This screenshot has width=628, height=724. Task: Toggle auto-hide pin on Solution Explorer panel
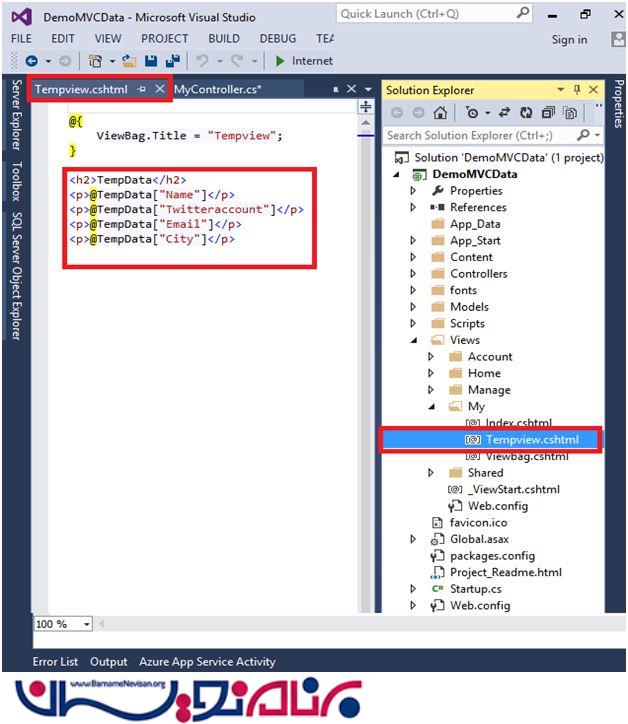(576, 90)
